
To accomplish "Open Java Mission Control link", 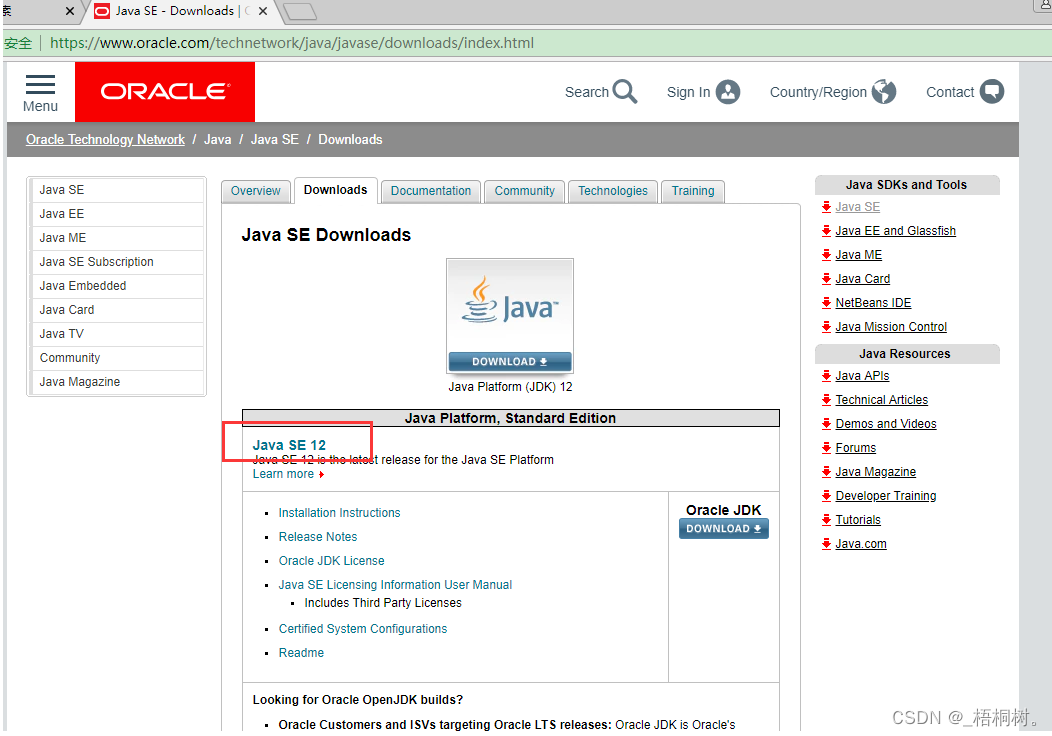I will [x=891, y=327].
